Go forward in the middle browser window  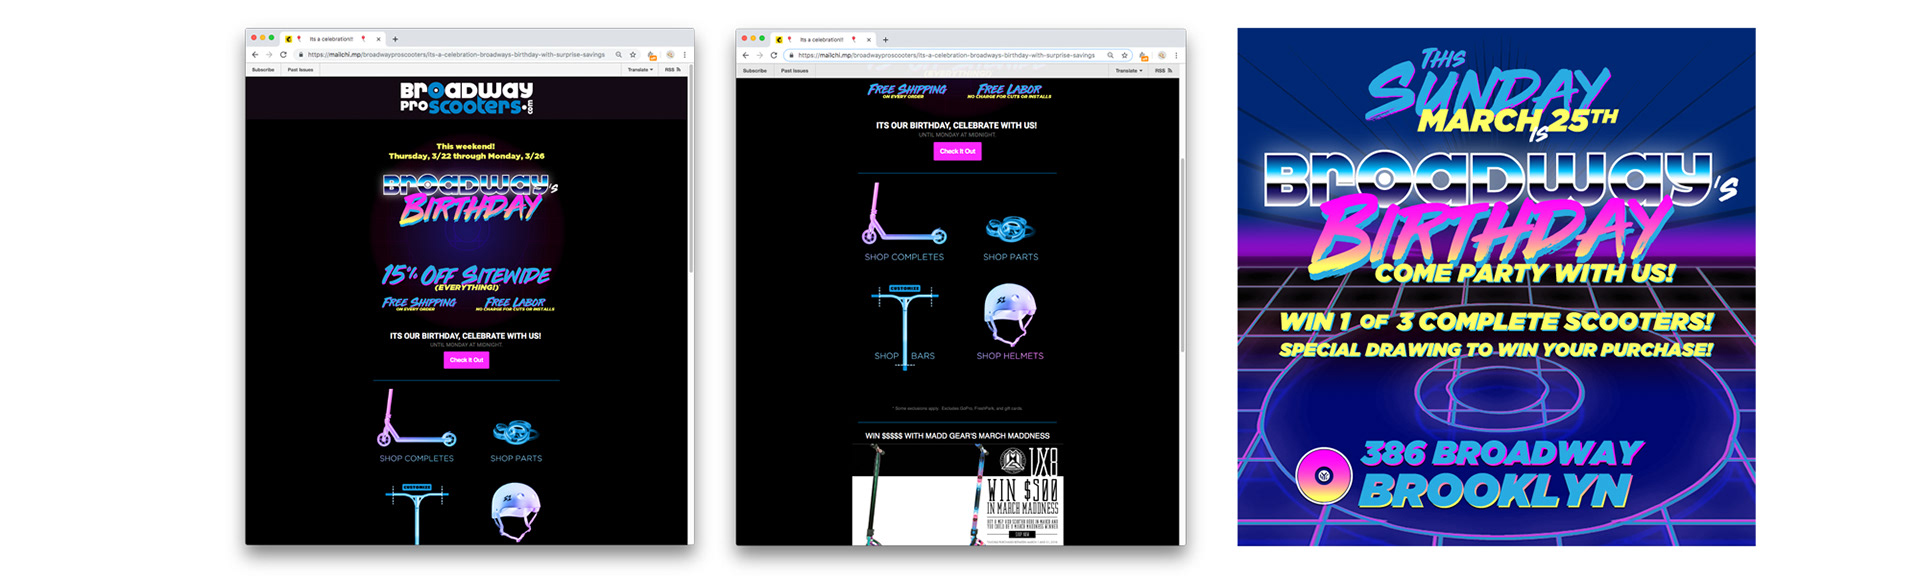point(759,55)
